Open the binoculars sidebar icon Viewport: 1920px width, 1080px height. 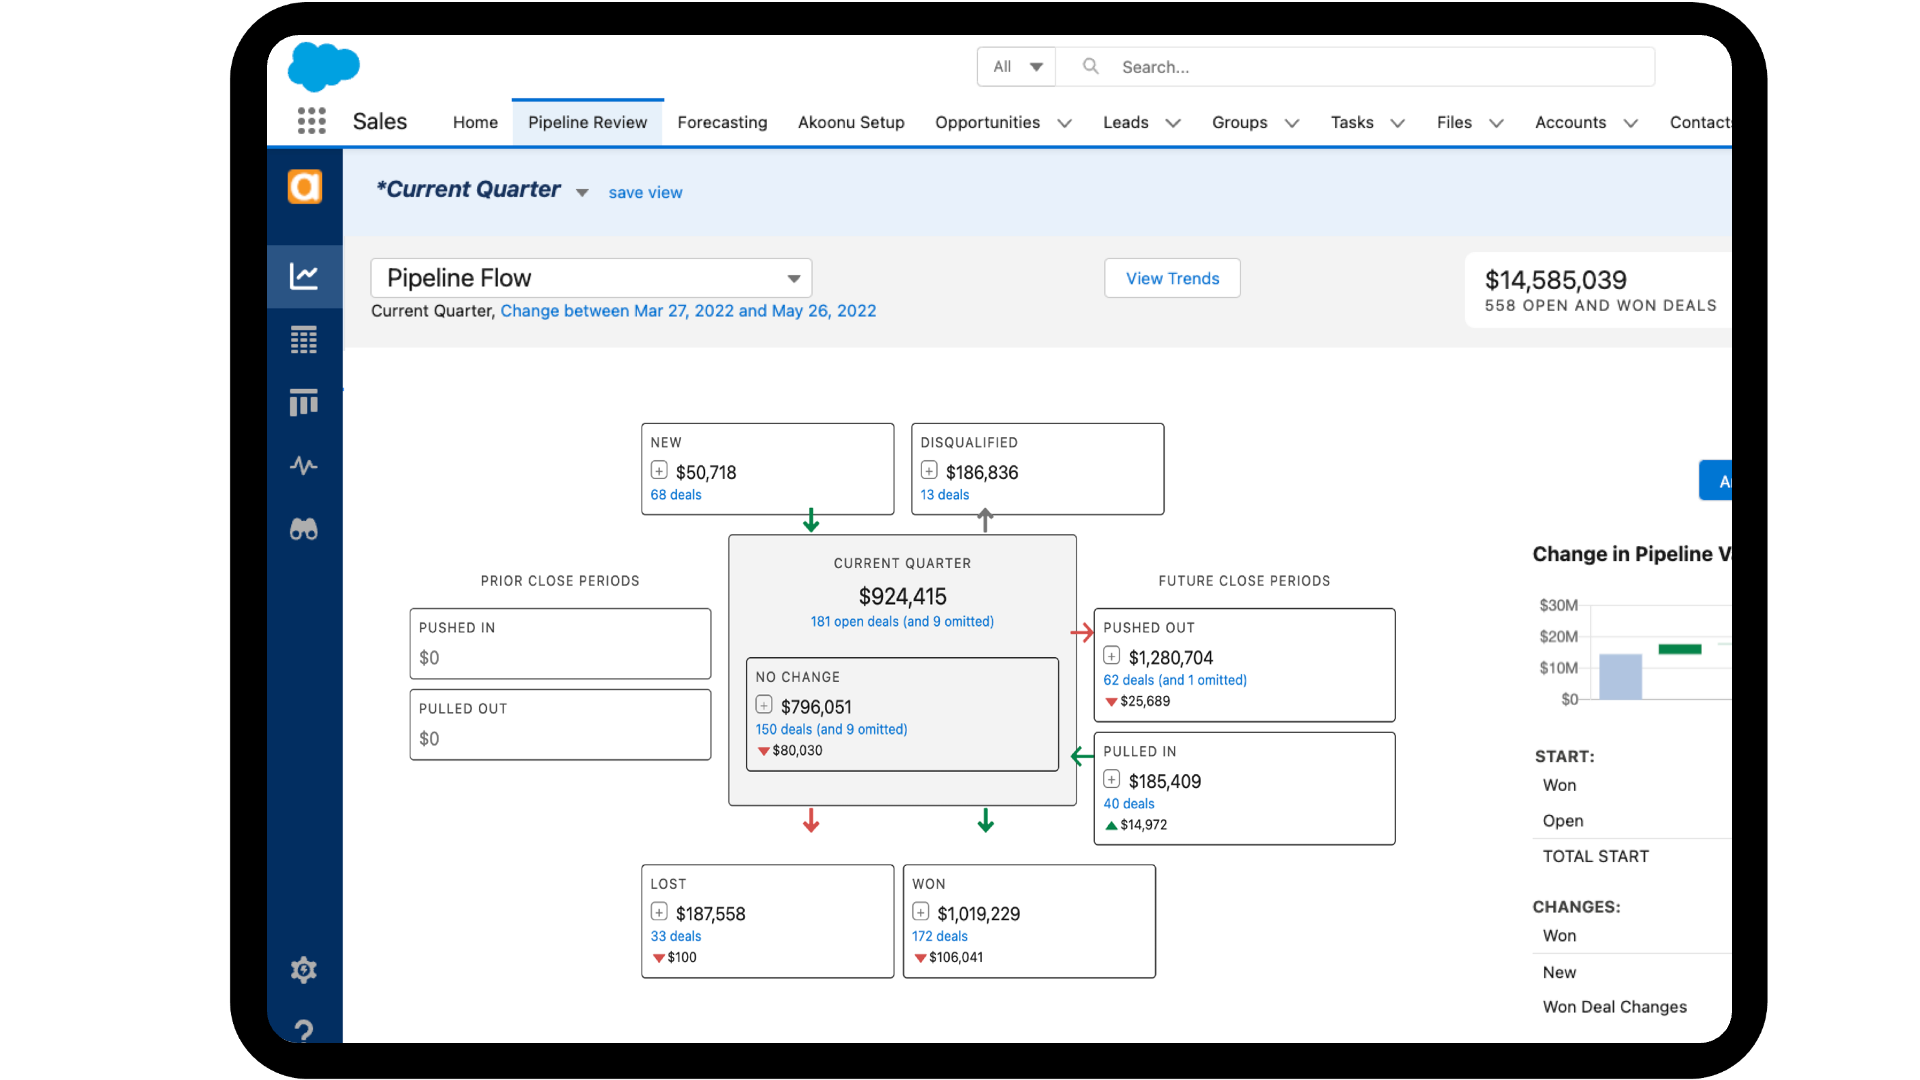click(x=304, y=529)
